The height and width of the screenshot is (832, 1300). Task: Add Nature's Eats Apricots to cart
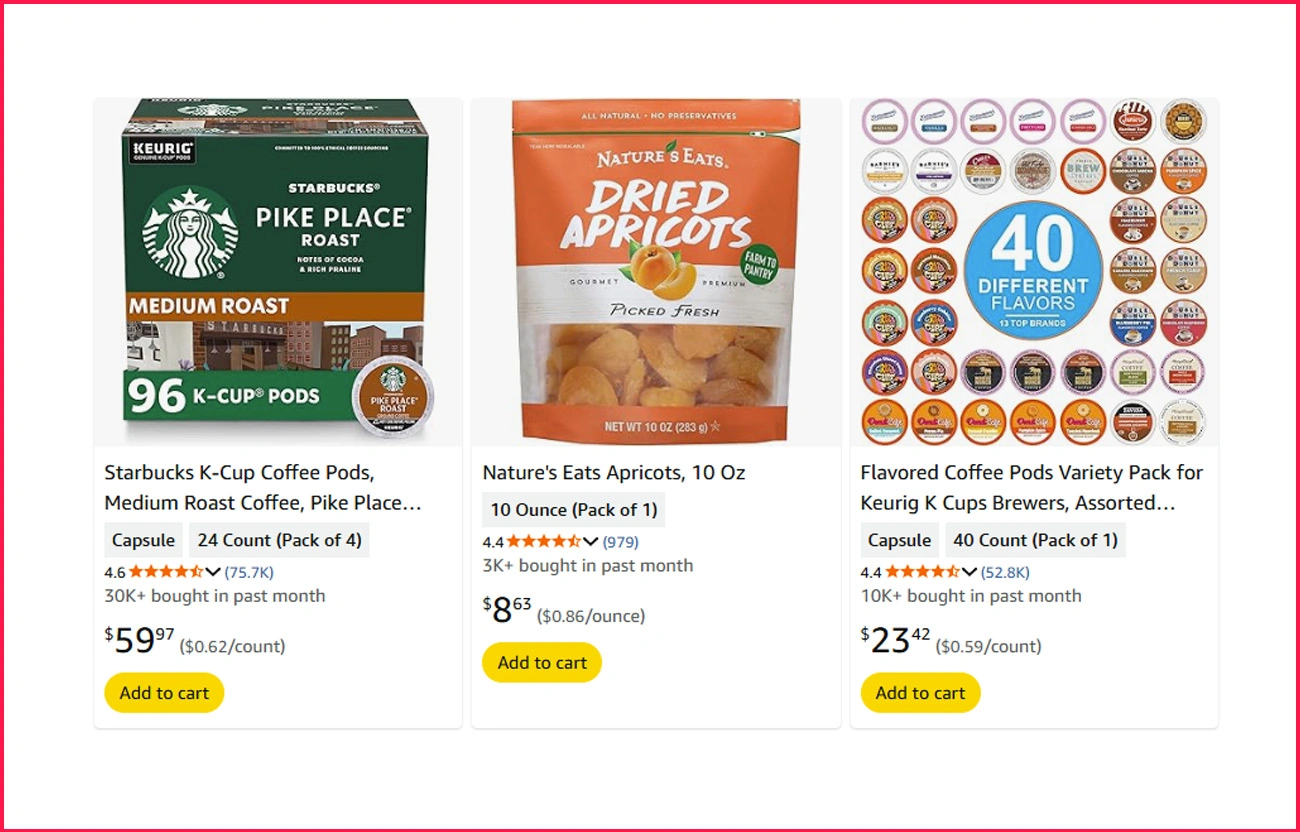(x=542, y=663)
